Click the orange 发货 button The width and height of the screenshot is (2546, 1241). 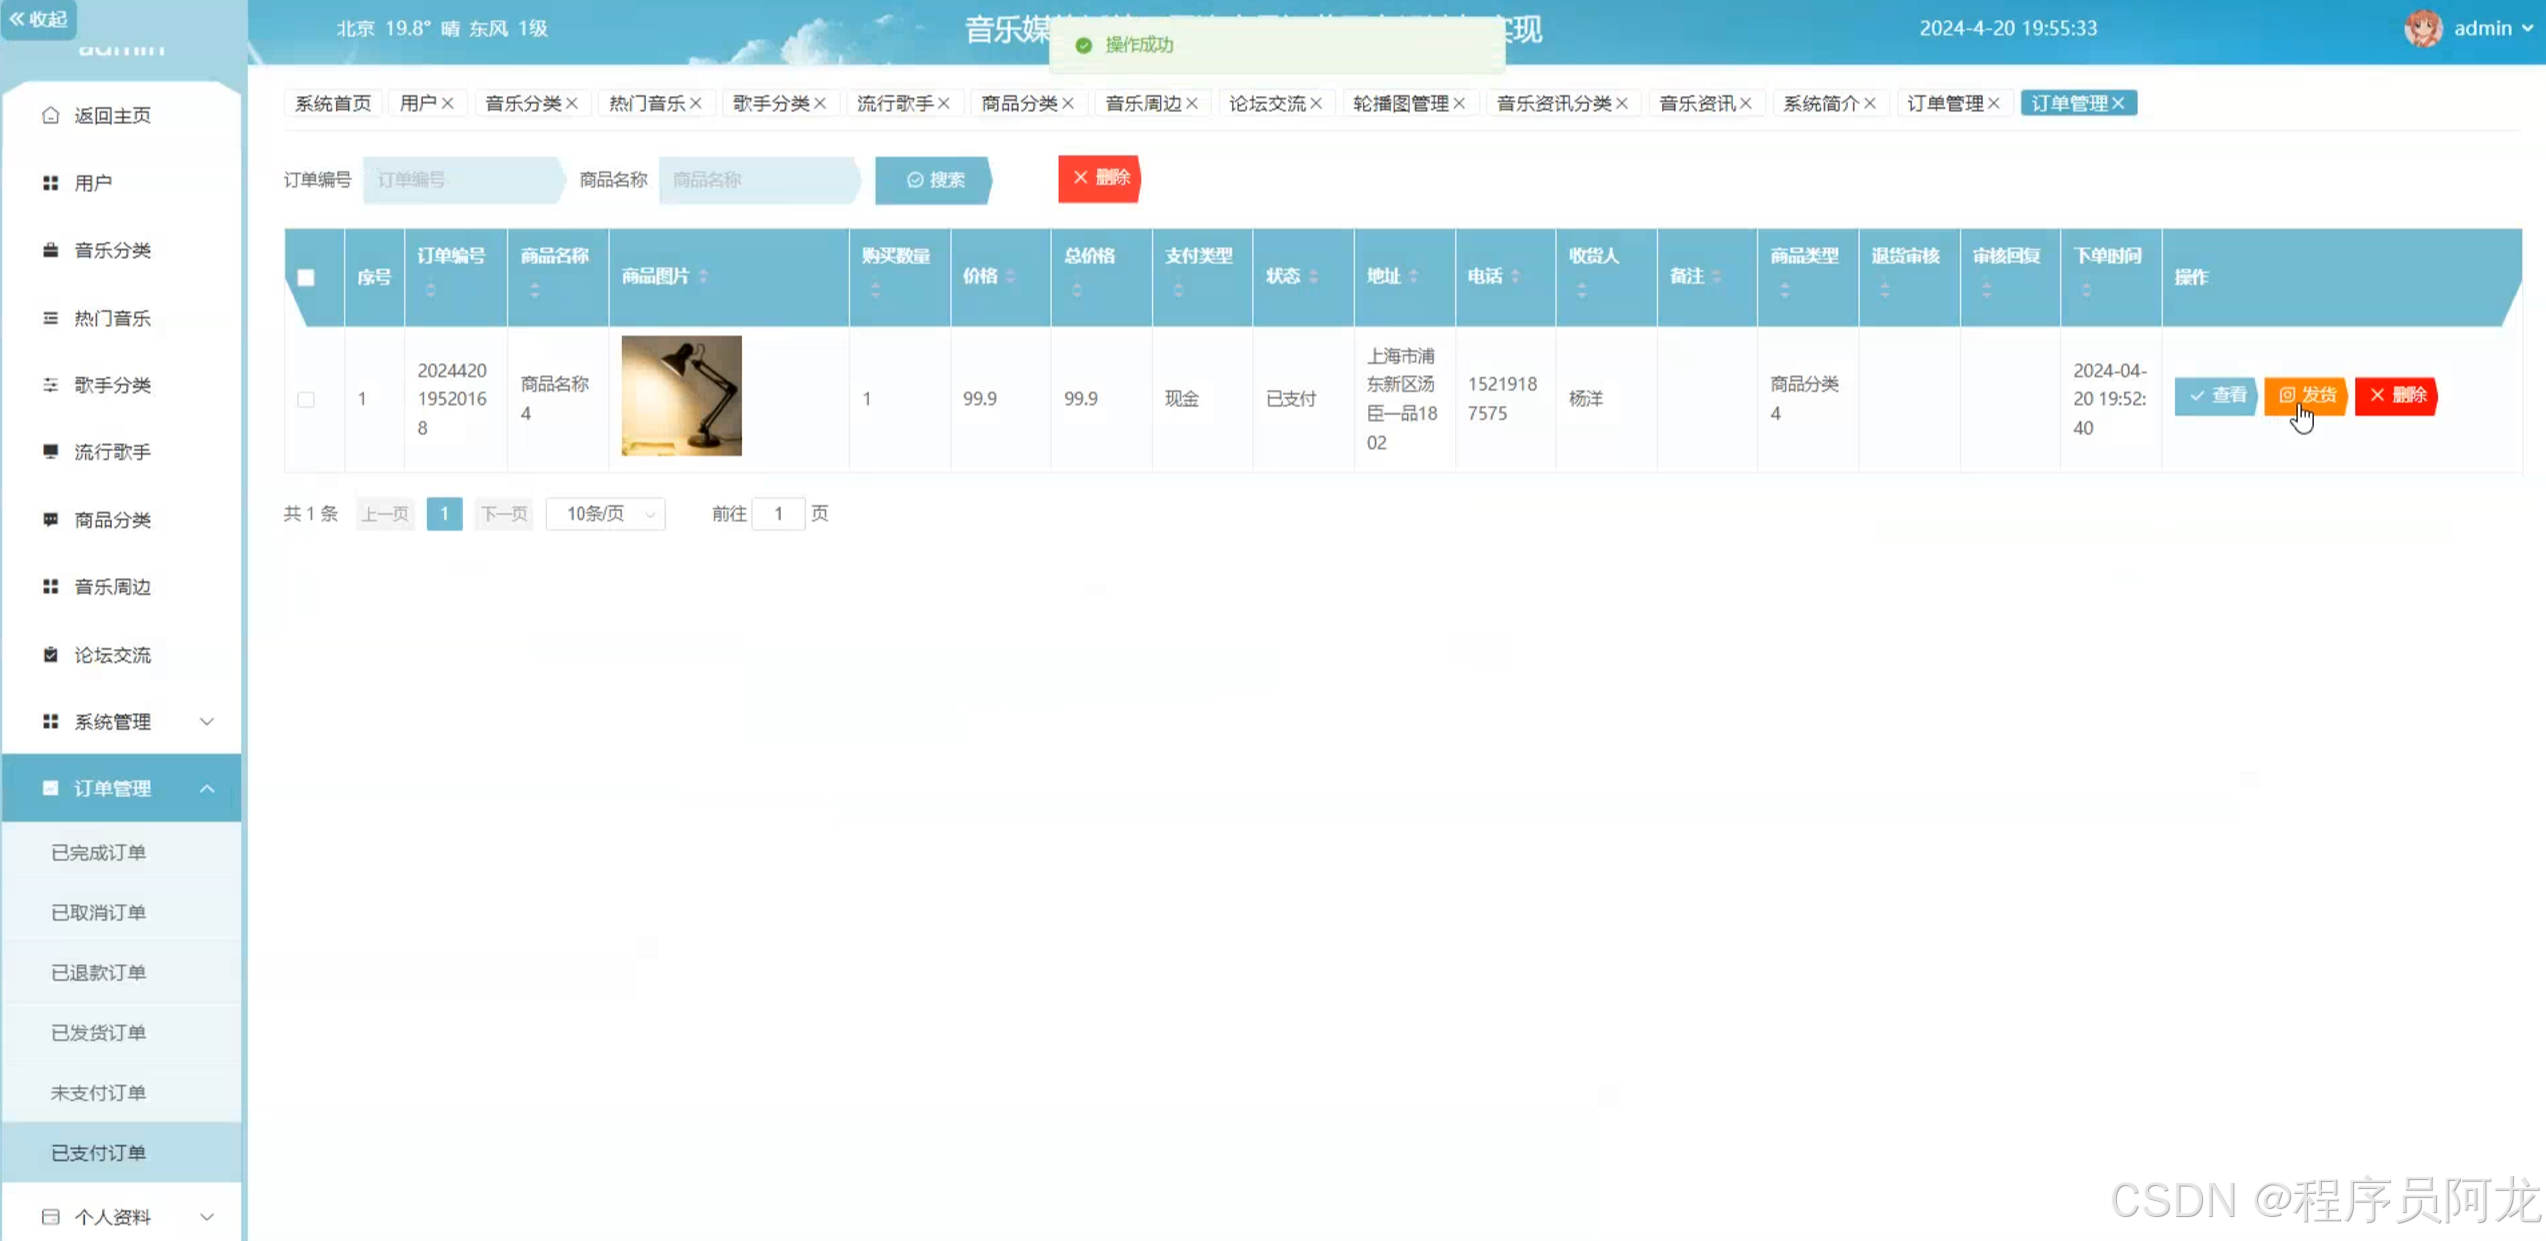coord(2306,395)
